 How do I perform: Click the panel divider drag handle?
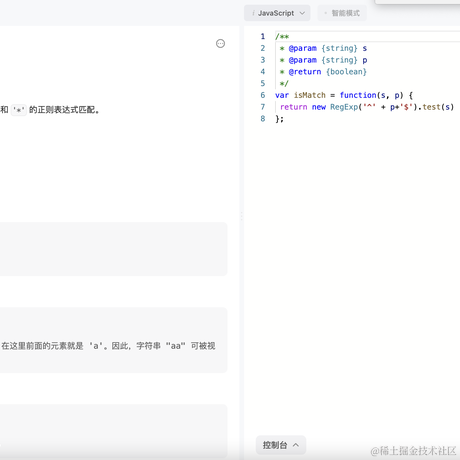pyautogui.click(x=241, y=216)
